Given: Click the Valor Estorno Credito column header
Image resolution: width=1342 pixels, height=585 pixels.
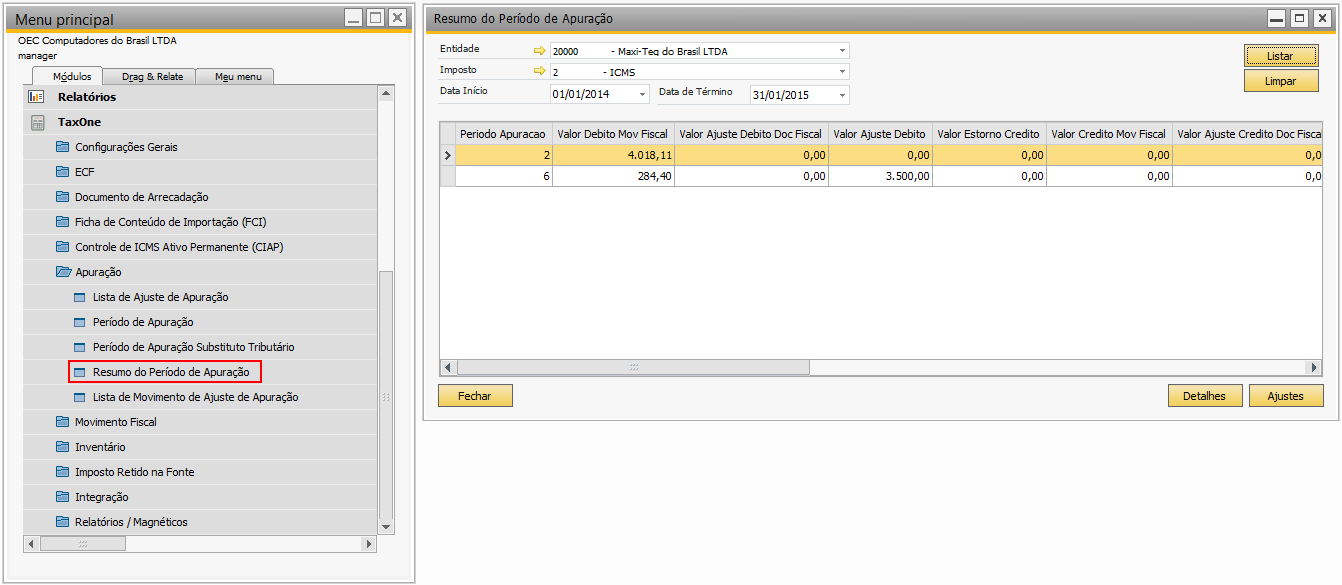Looking at the screenshot, I should click(989, 133).
